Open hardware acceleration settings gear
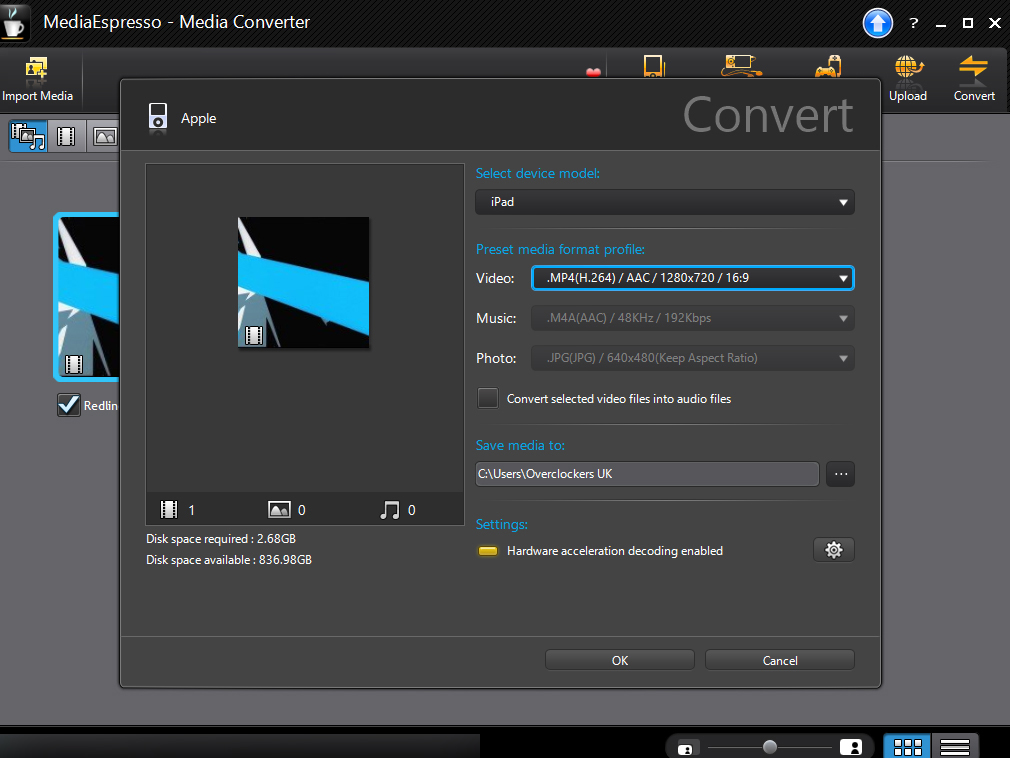This screenshot has height=758, width=1010. tap(834, 549)
